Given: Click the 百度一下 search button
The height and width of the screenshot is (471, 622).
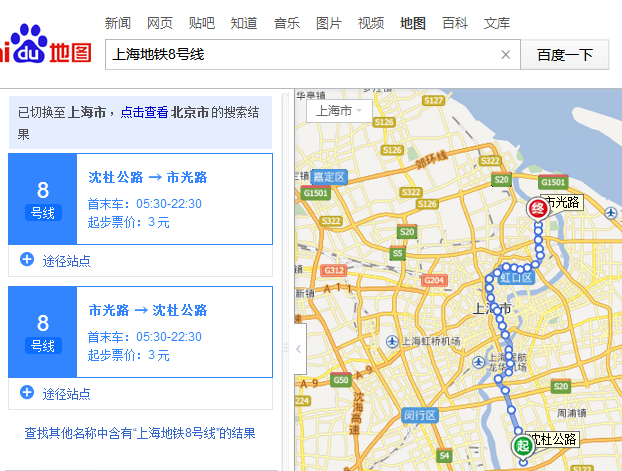Looking at the screenshot, I should pos(564,54).
